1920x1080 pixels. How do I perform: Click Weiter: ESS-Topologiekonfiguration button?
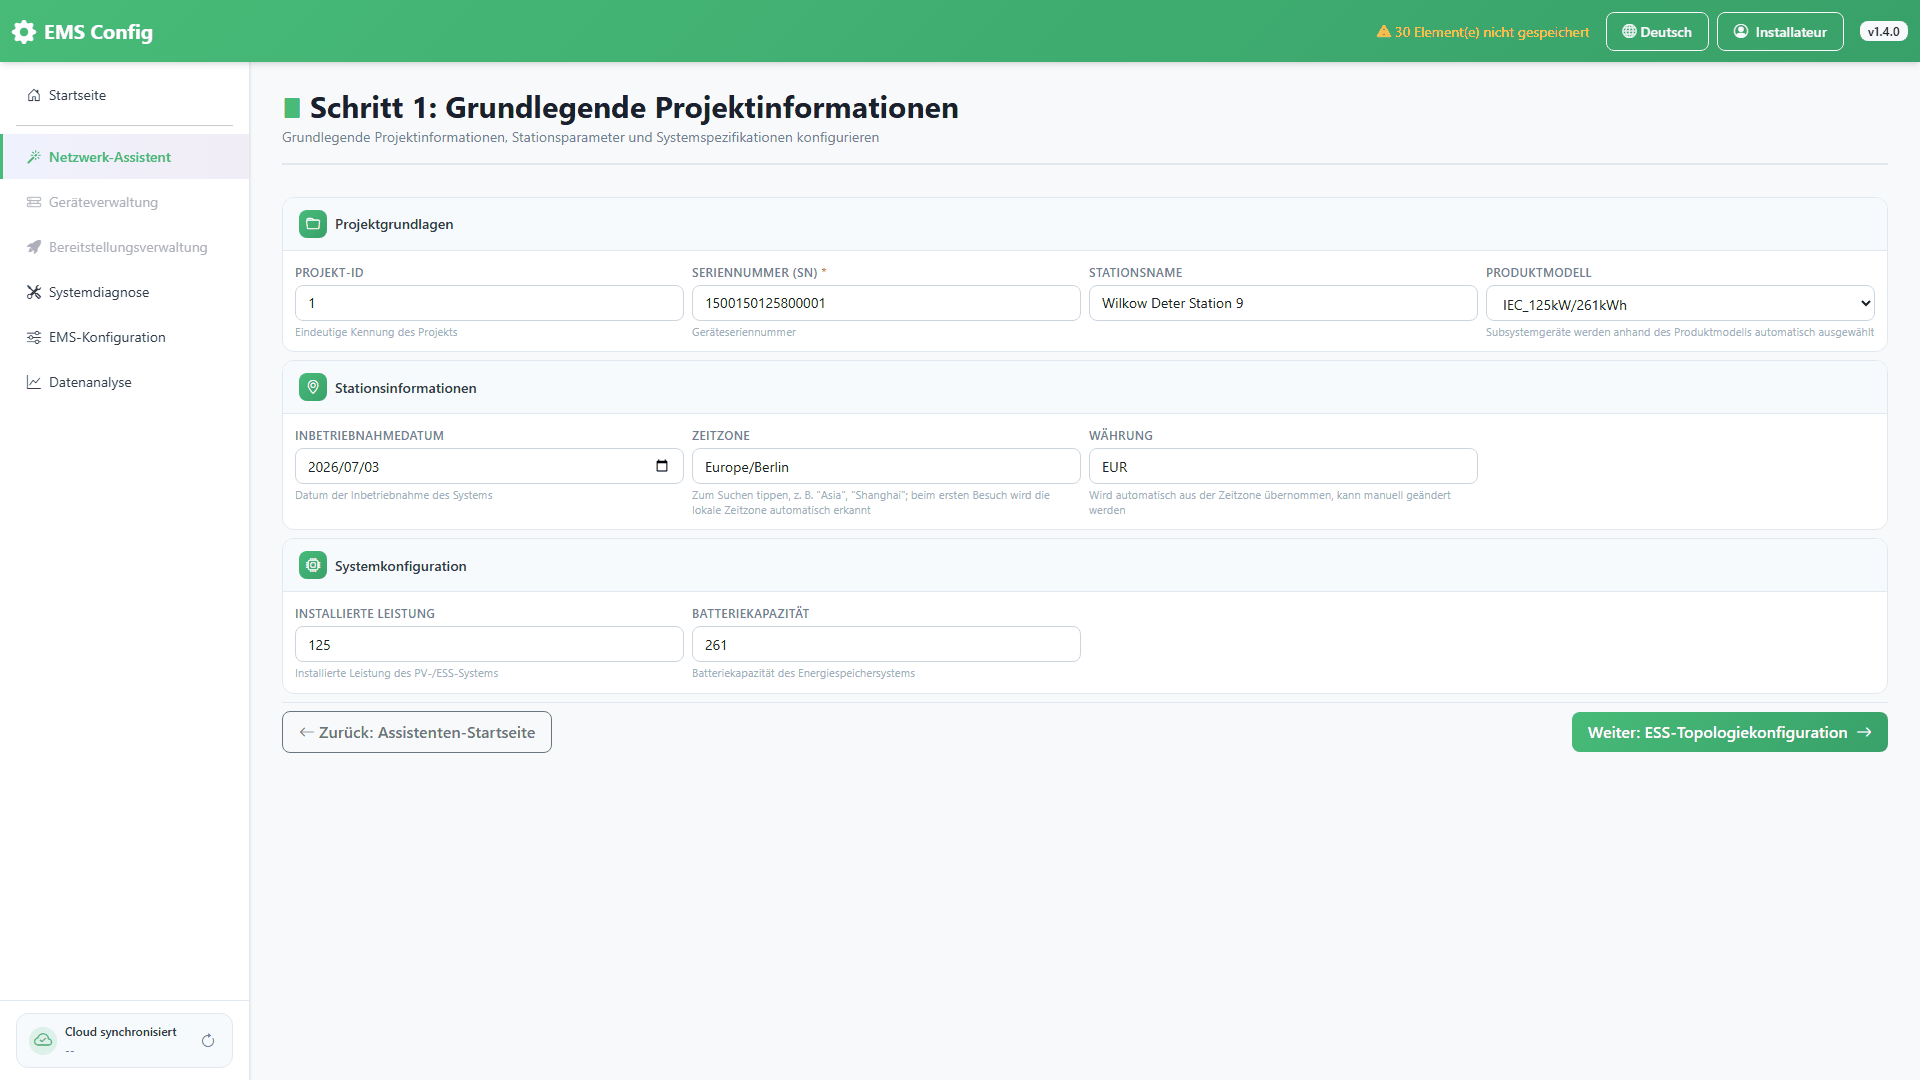[1730, 732]
